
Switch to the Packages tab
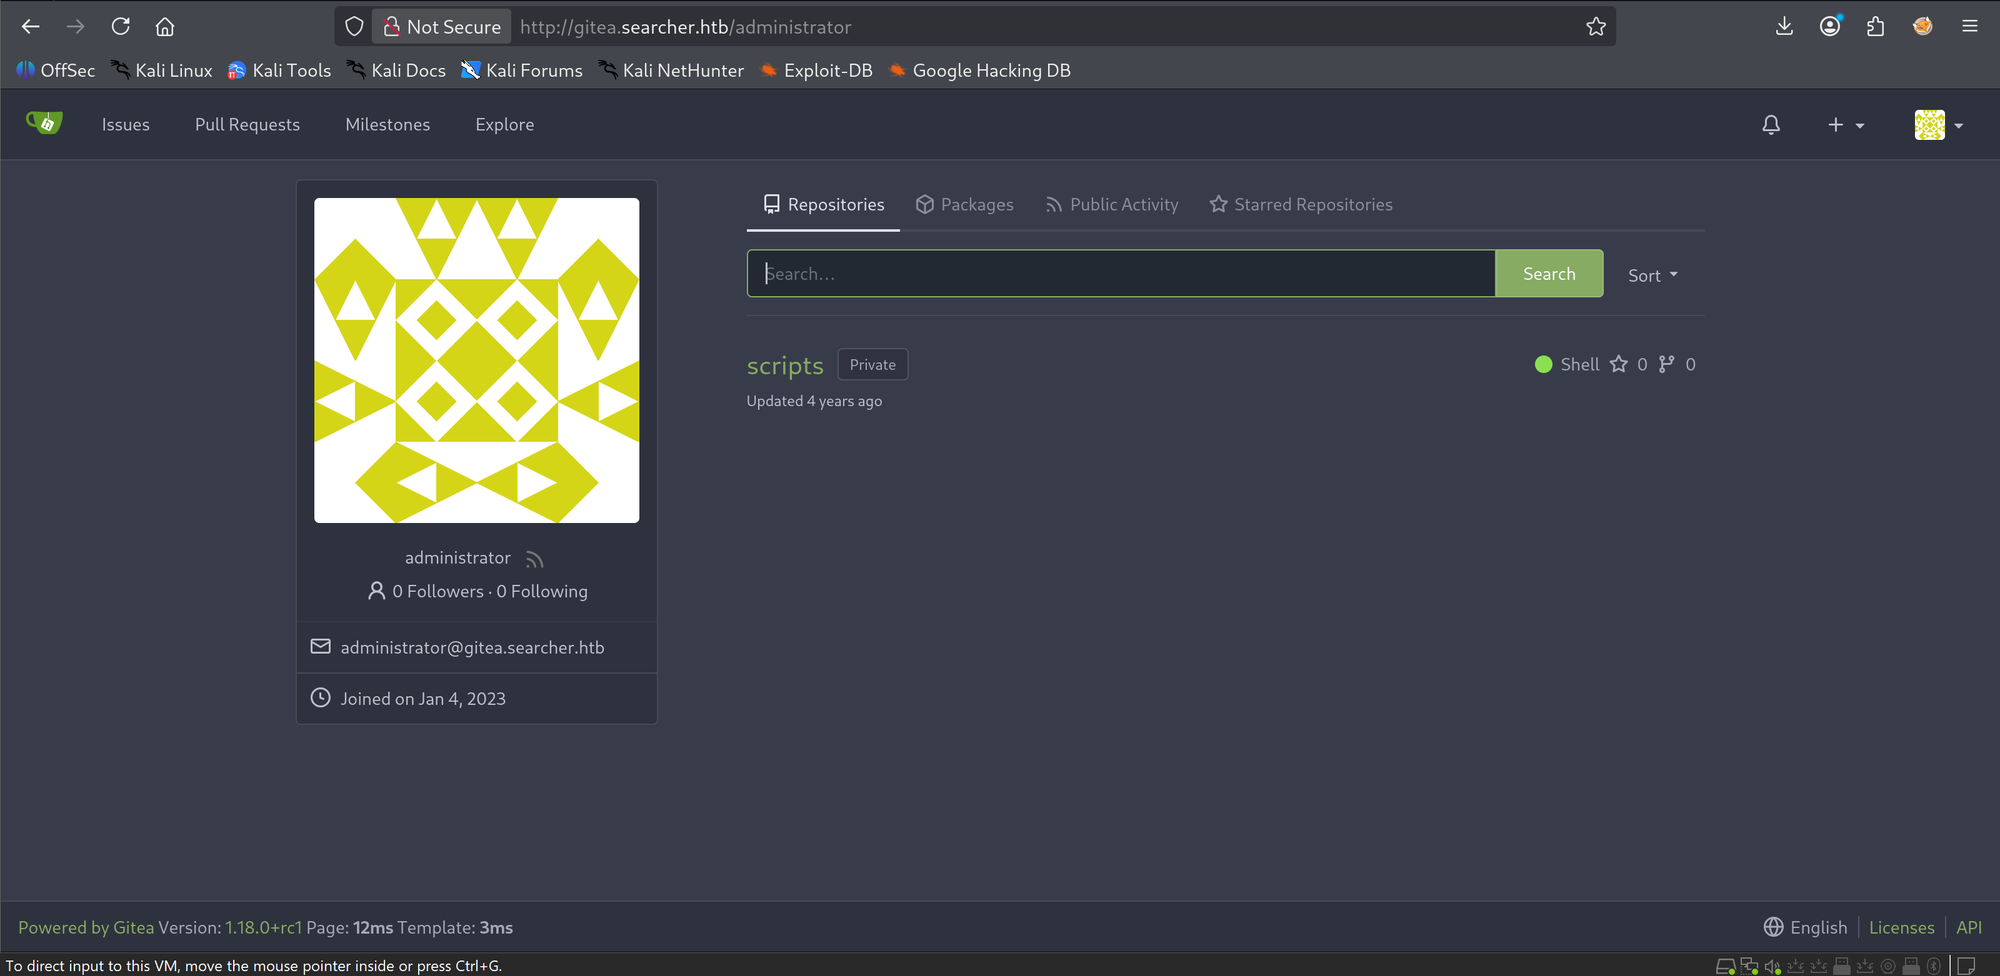coord(965,205)
